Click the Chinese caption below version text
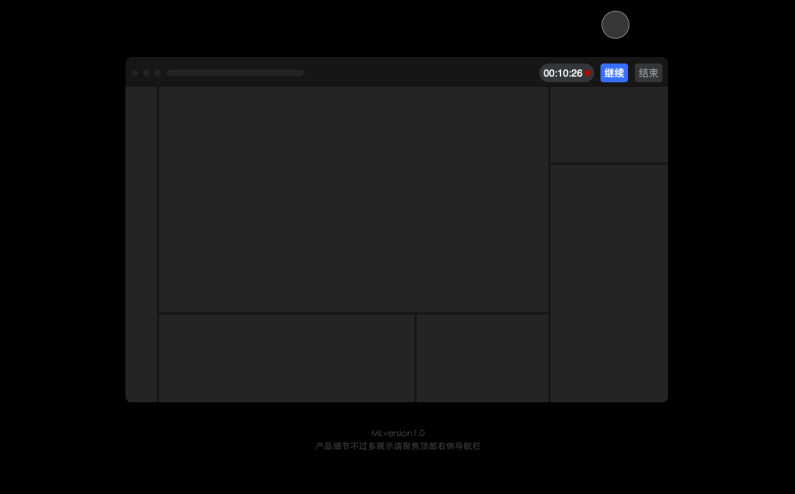Viewport: 795px width, 494px height. coord(398,446)
